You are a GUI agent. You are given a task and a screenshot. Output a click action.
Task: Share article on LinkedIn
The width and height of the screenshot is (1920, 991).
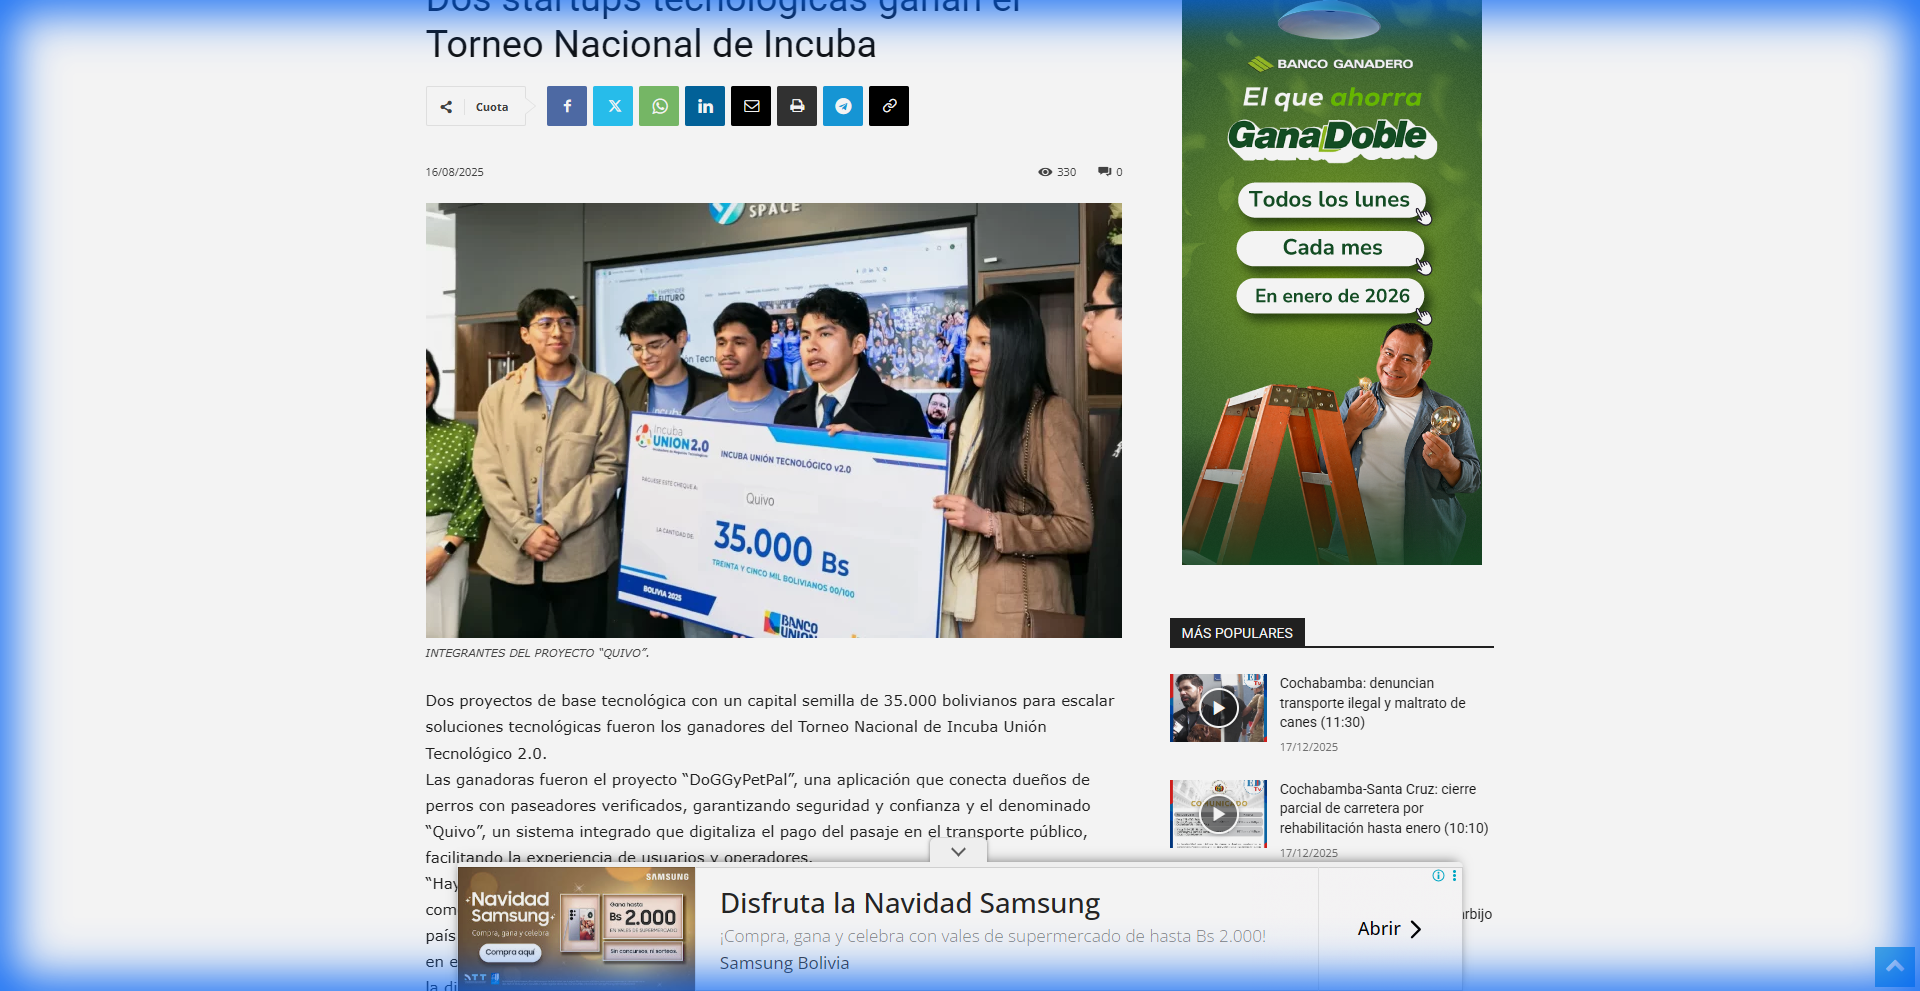point(705,106)
